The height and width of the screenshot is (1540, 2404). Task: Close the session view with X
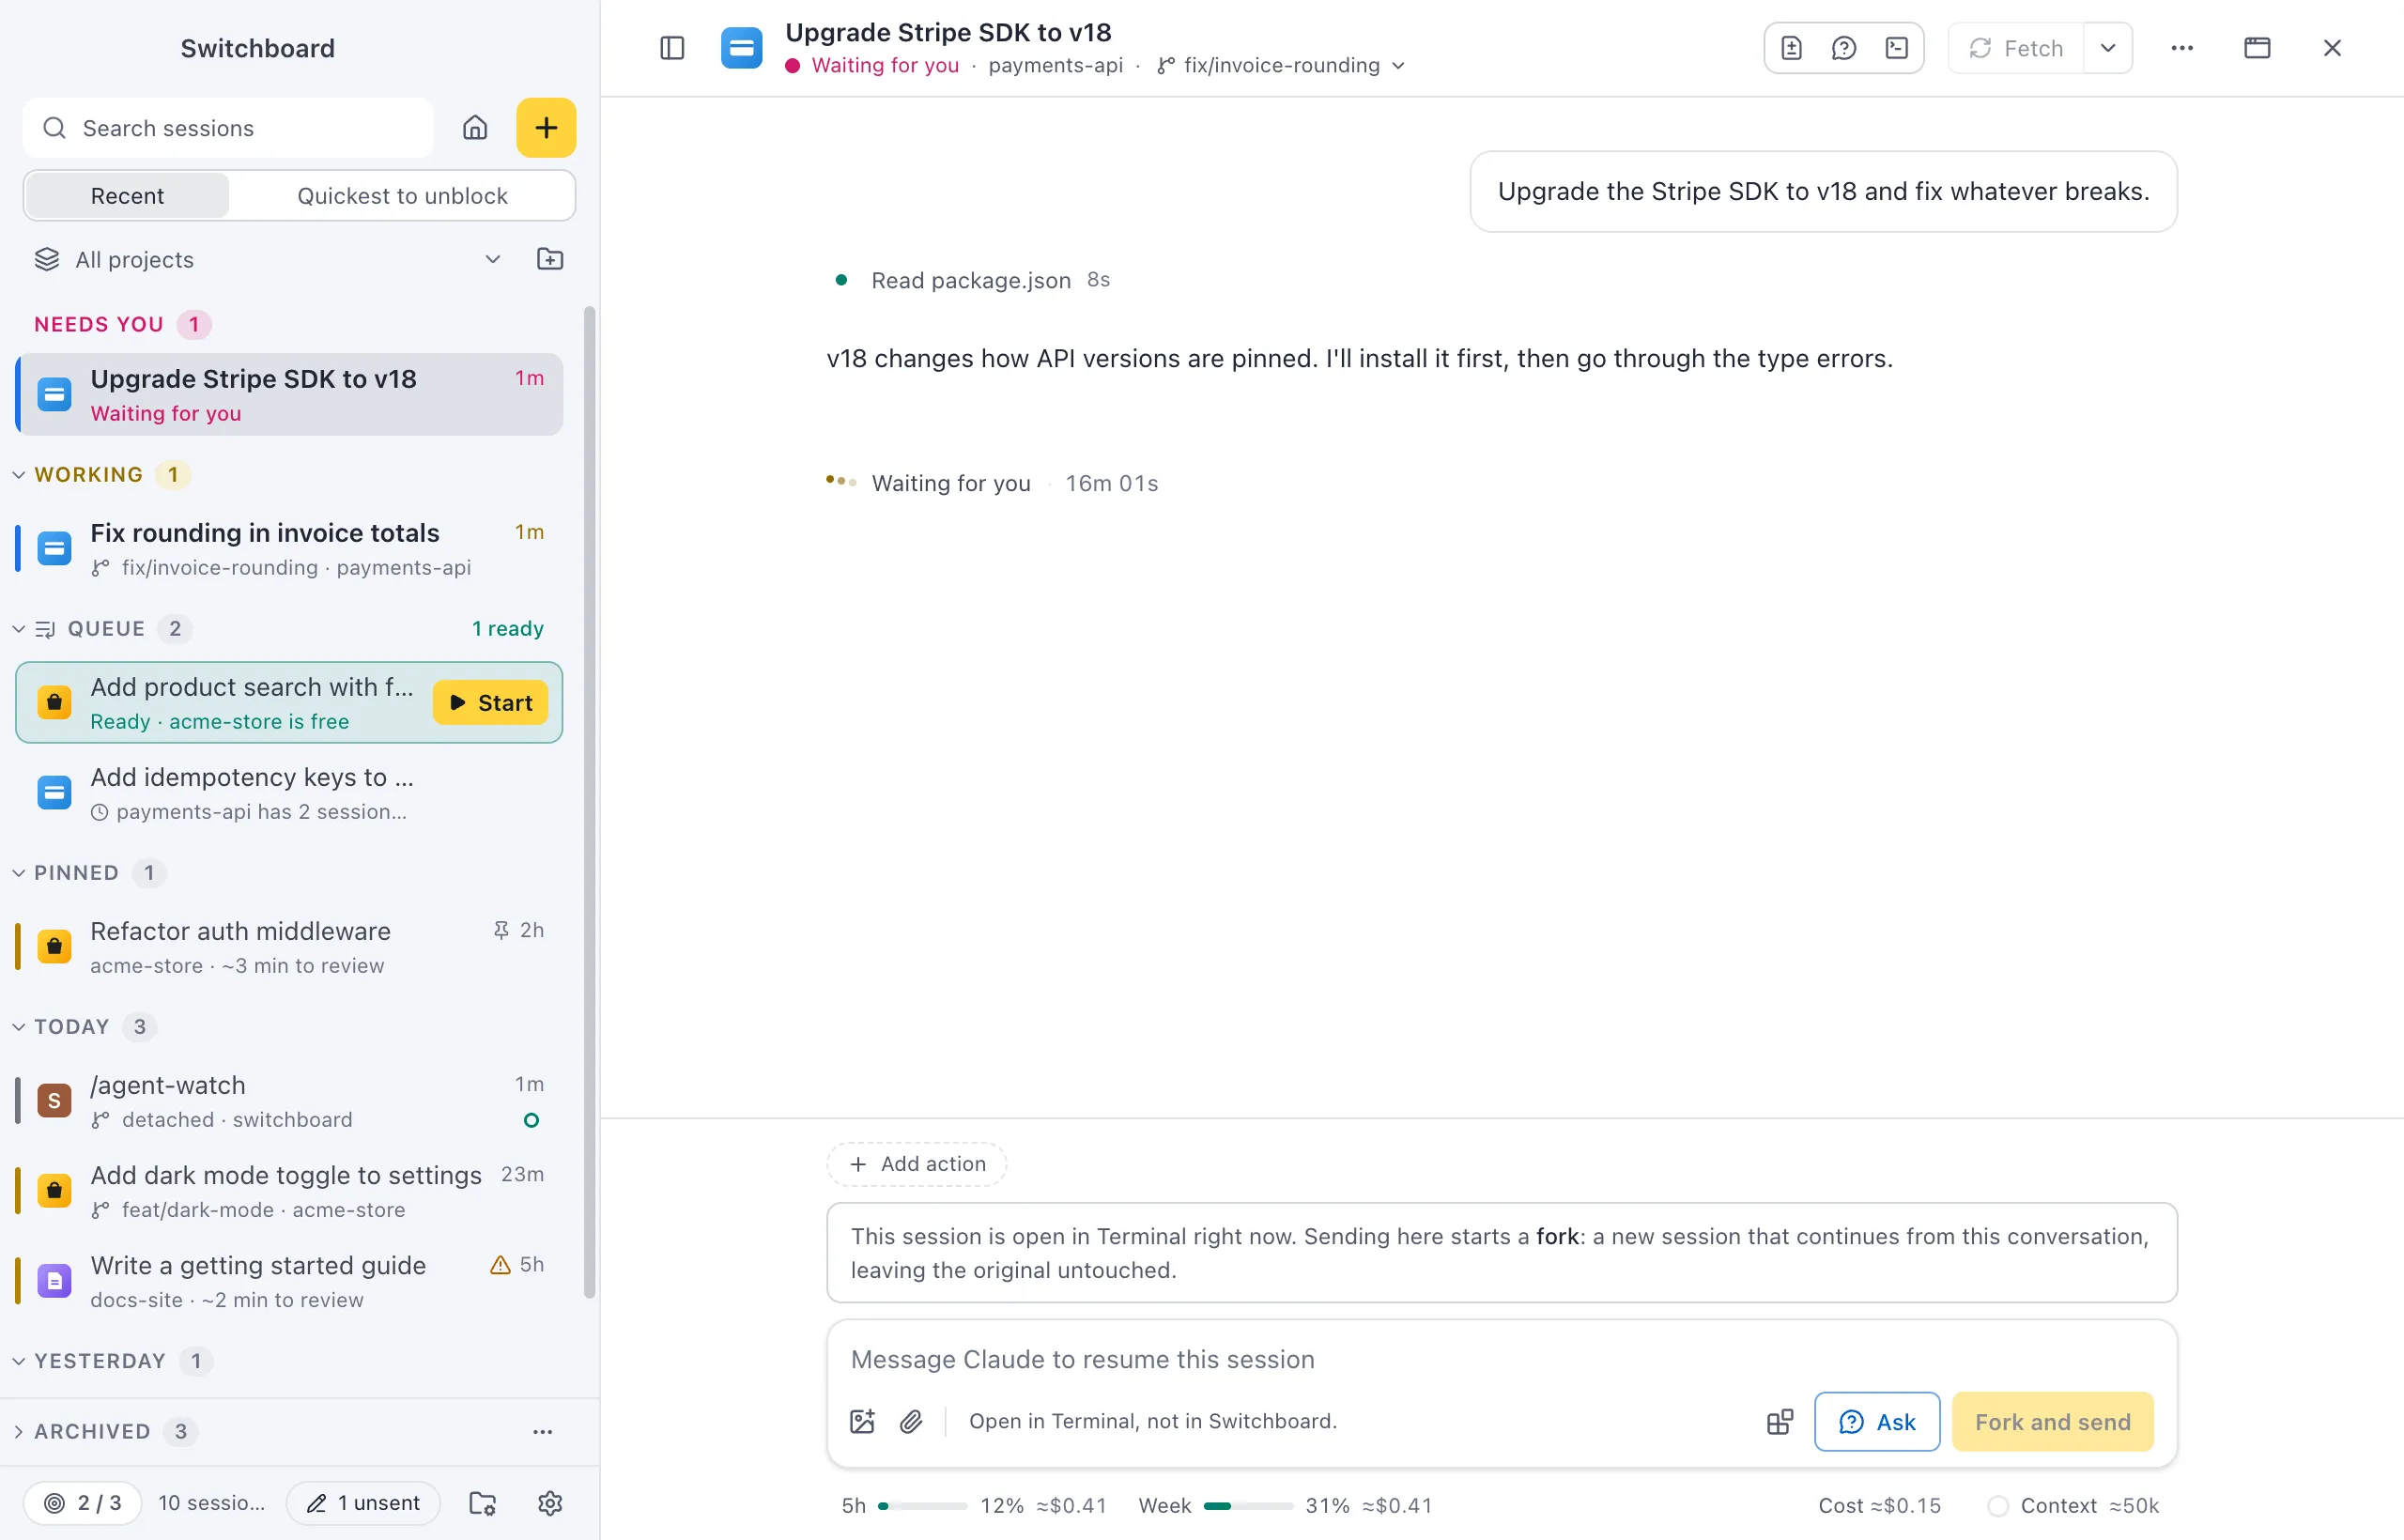click(2332, 48)
